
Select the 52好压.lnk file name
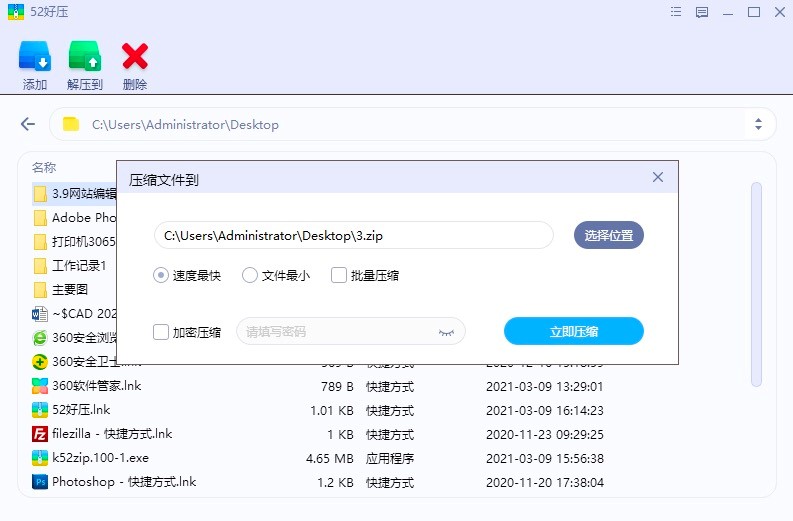pos(81,410)
